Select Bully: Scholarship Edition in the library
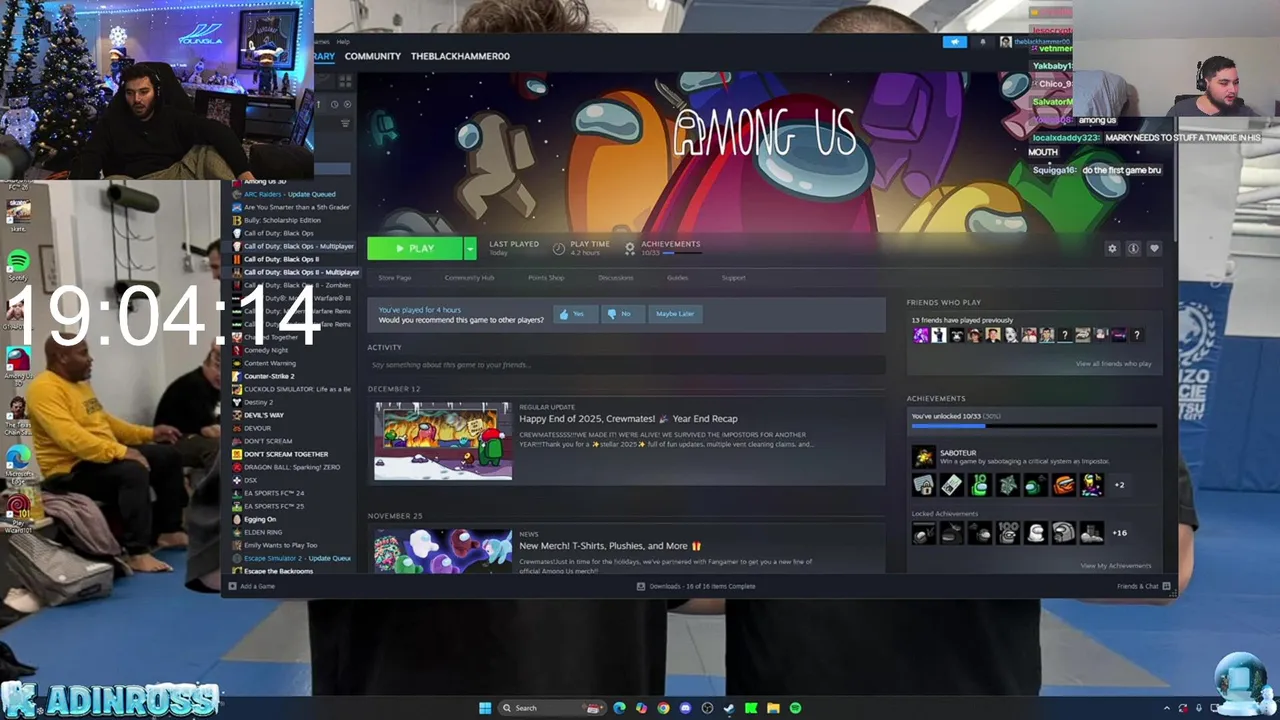Viewport: 1280px width, 720px height. tap(282, 220)
